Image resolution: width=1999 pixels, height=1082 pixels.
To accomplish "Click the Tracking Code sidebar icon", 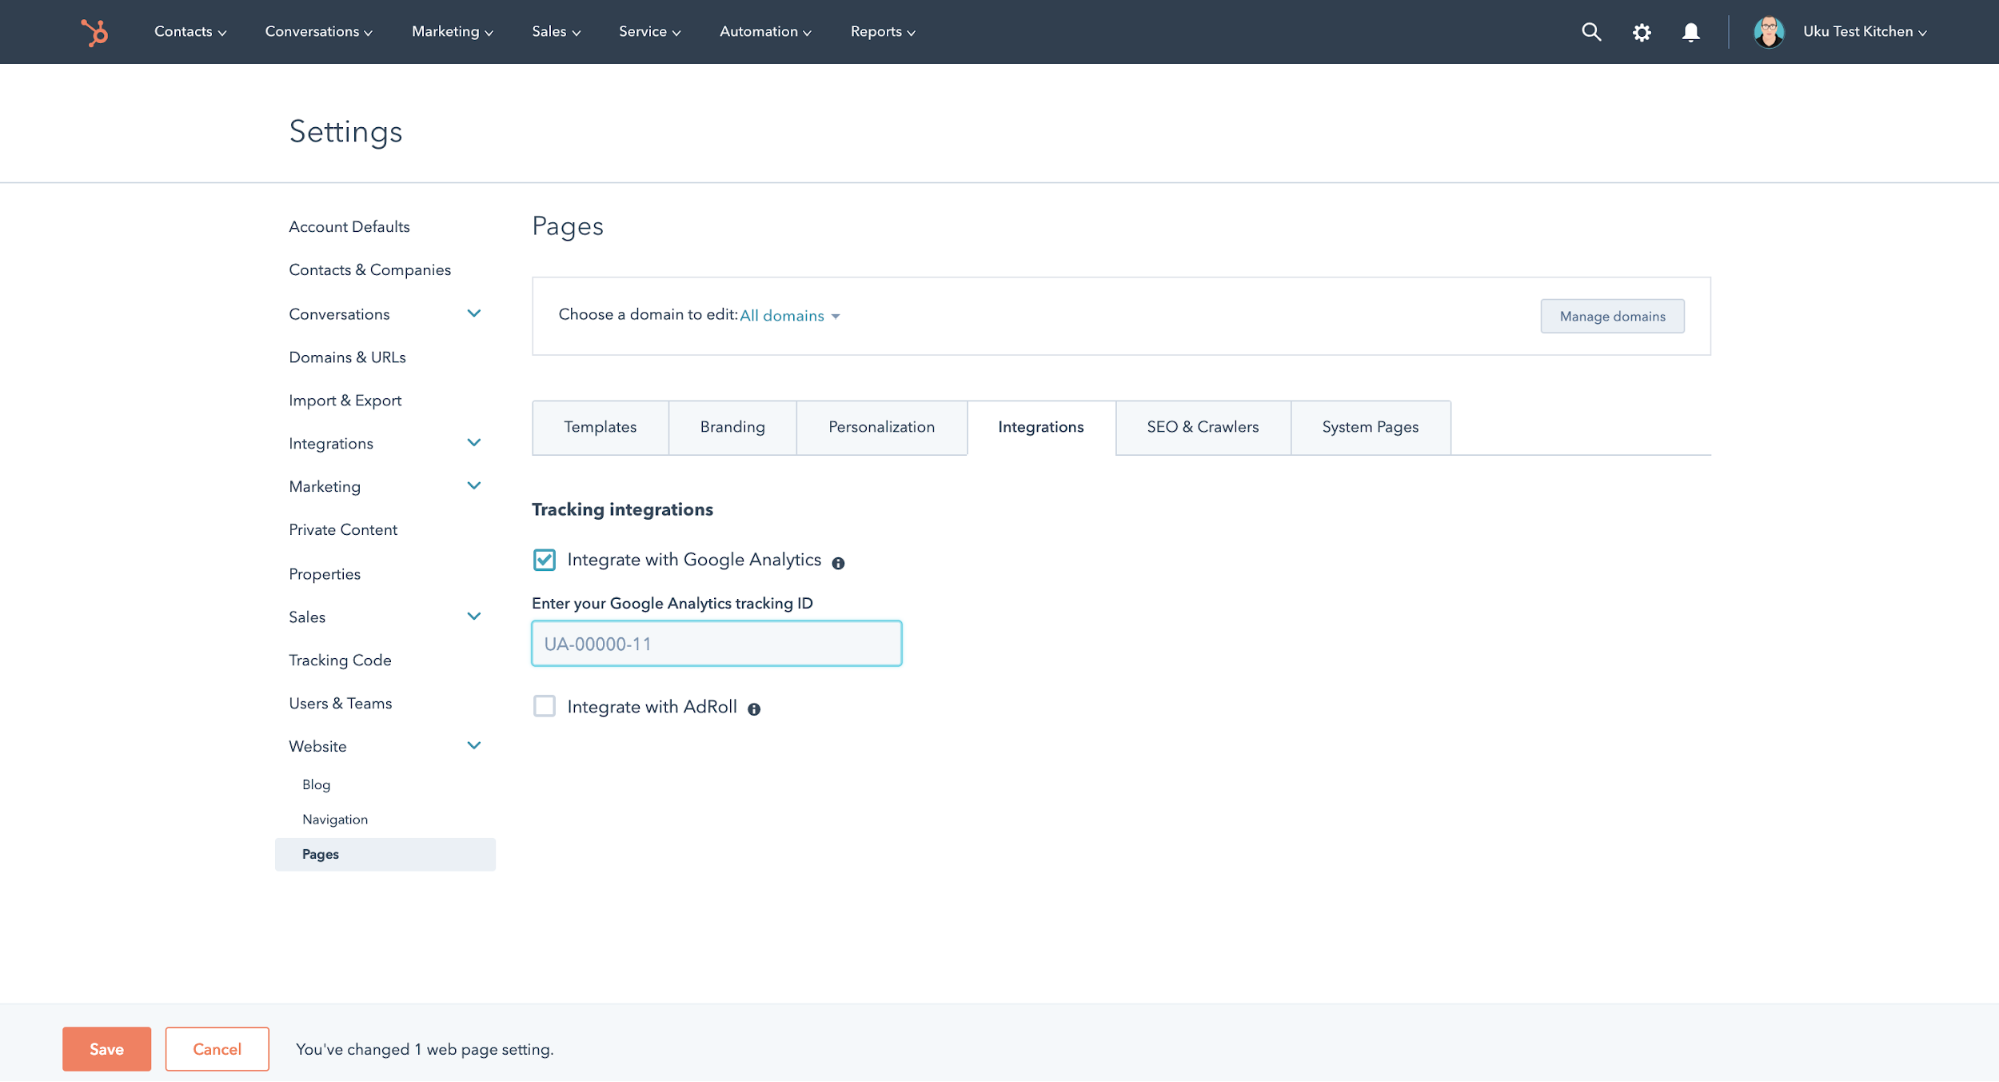I will click(338, 658).
